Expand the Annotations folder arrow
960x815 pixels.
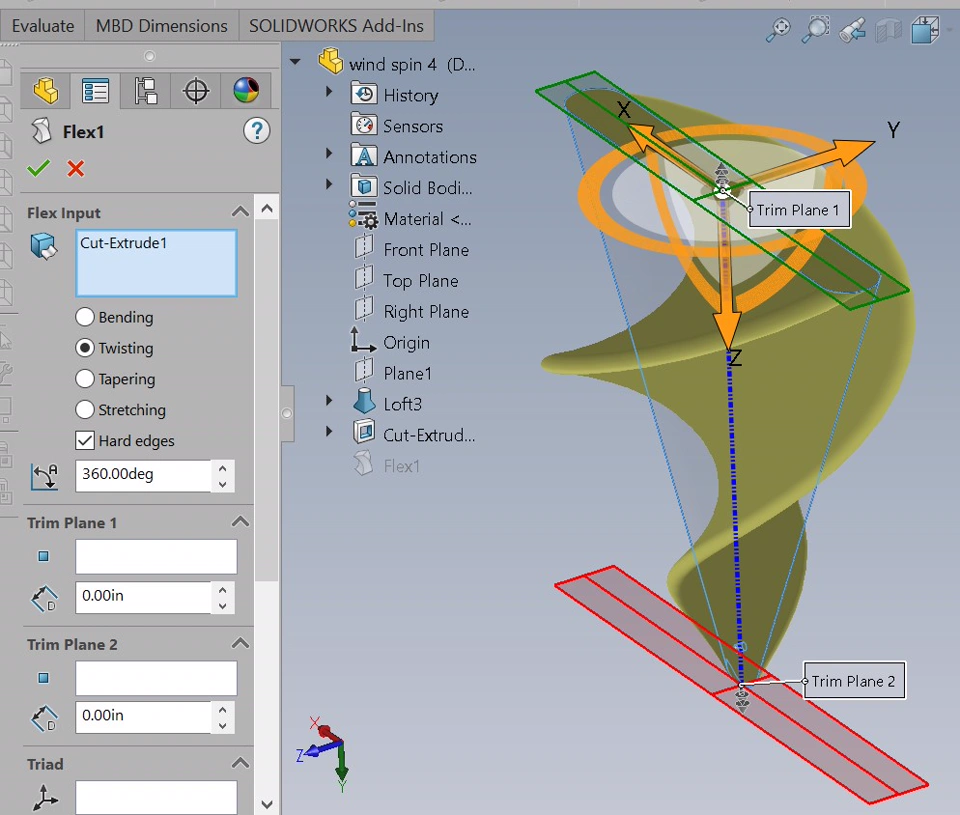pos(329,153)
